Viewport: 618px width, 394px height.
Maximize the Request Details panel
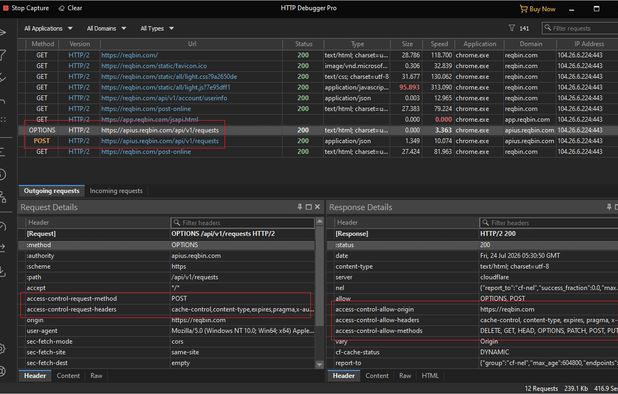pyautogui.click(x=309, y=207)
